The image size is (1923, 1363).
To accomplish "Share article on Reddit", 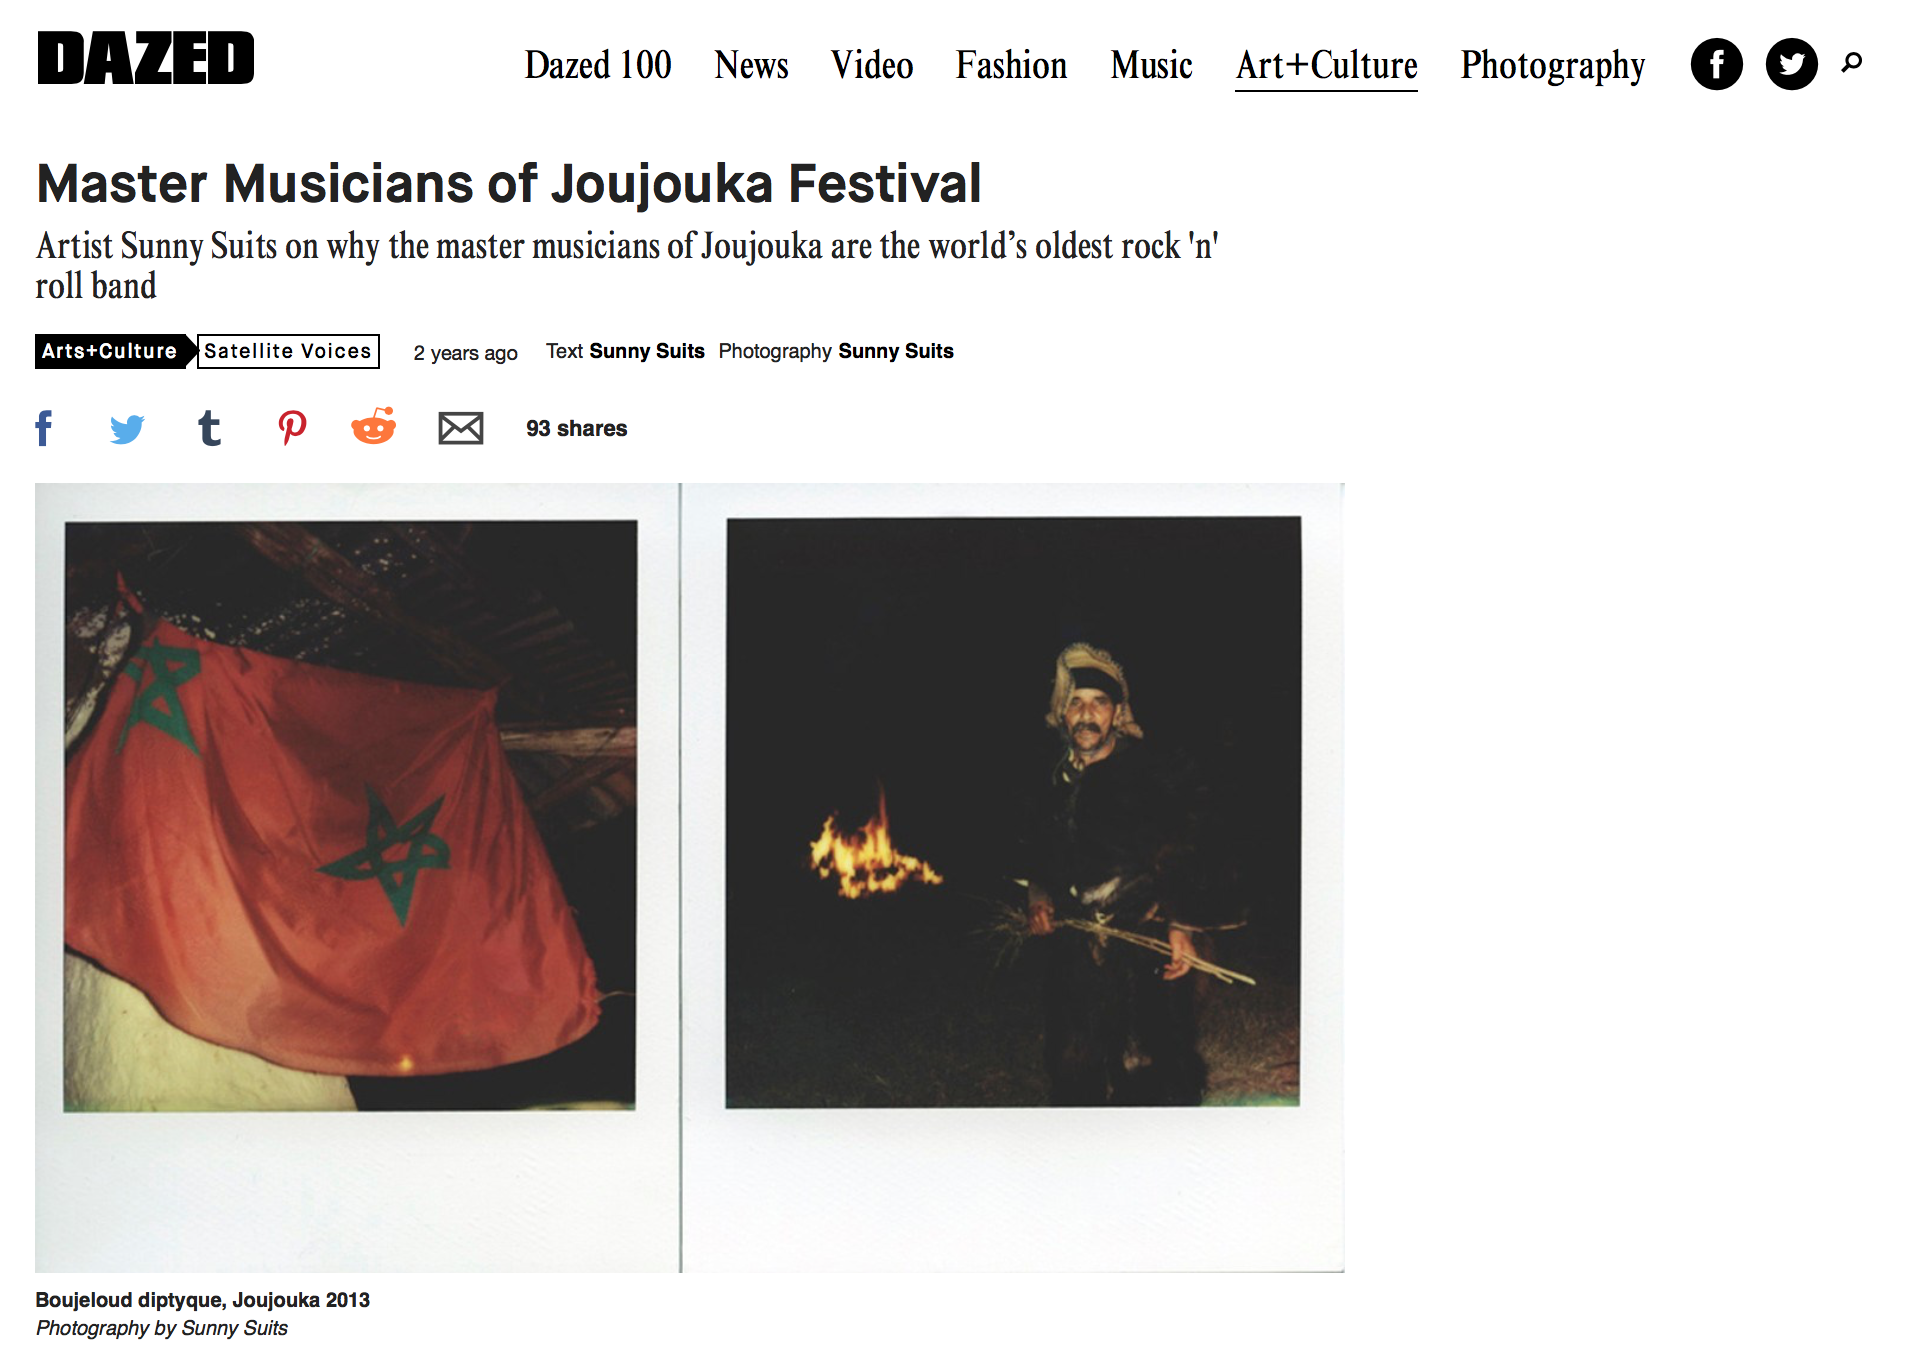I will [x=374, y=426].
